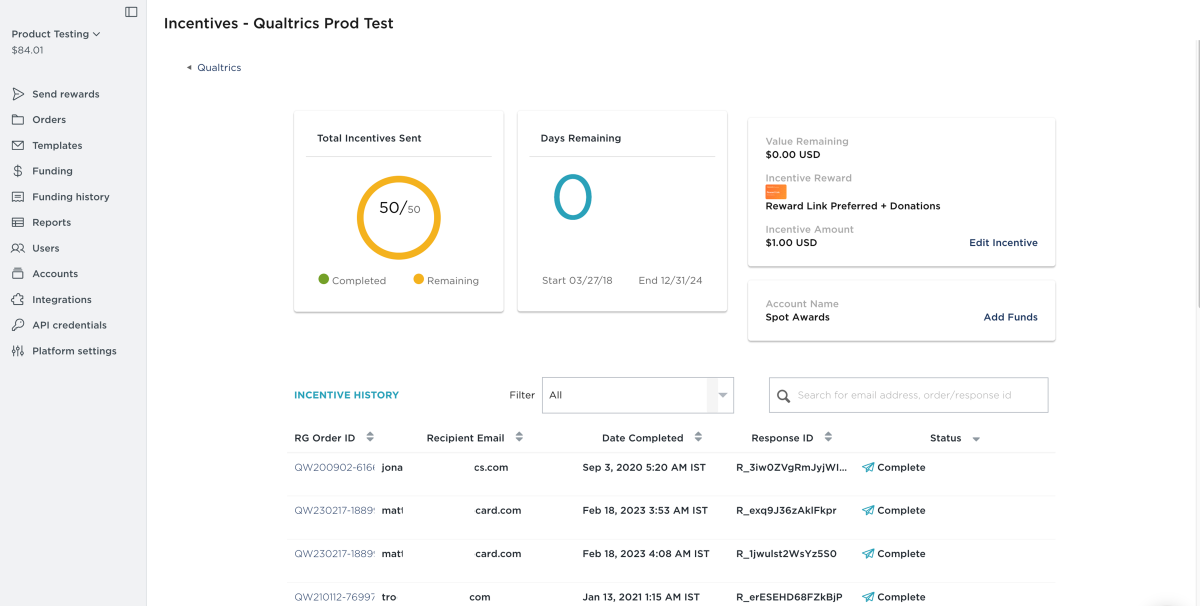The width and height of the screenshot is (1200, 606).
Task: Click the $0.00 USD value remaining
Action: (x=793, y=155)
